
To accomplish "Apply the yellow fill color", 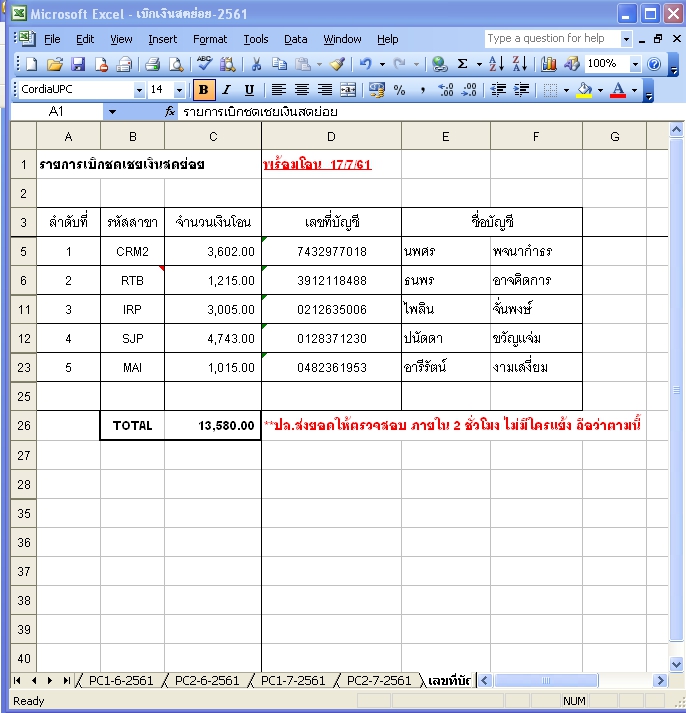I will coord(584,90).
